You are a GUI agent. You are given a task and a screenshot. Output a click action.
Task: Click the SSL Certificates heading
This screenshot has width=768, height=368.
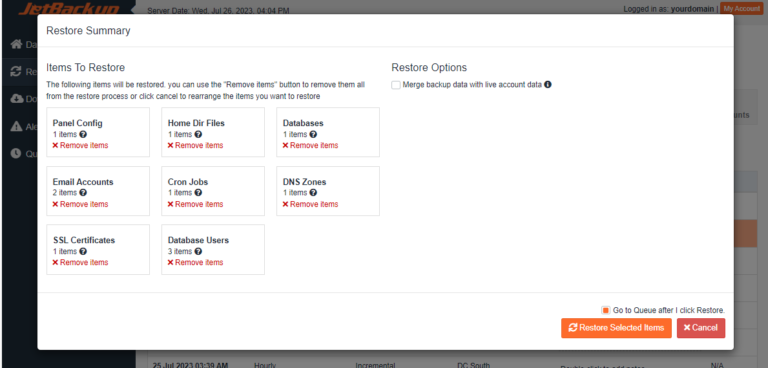84,241
